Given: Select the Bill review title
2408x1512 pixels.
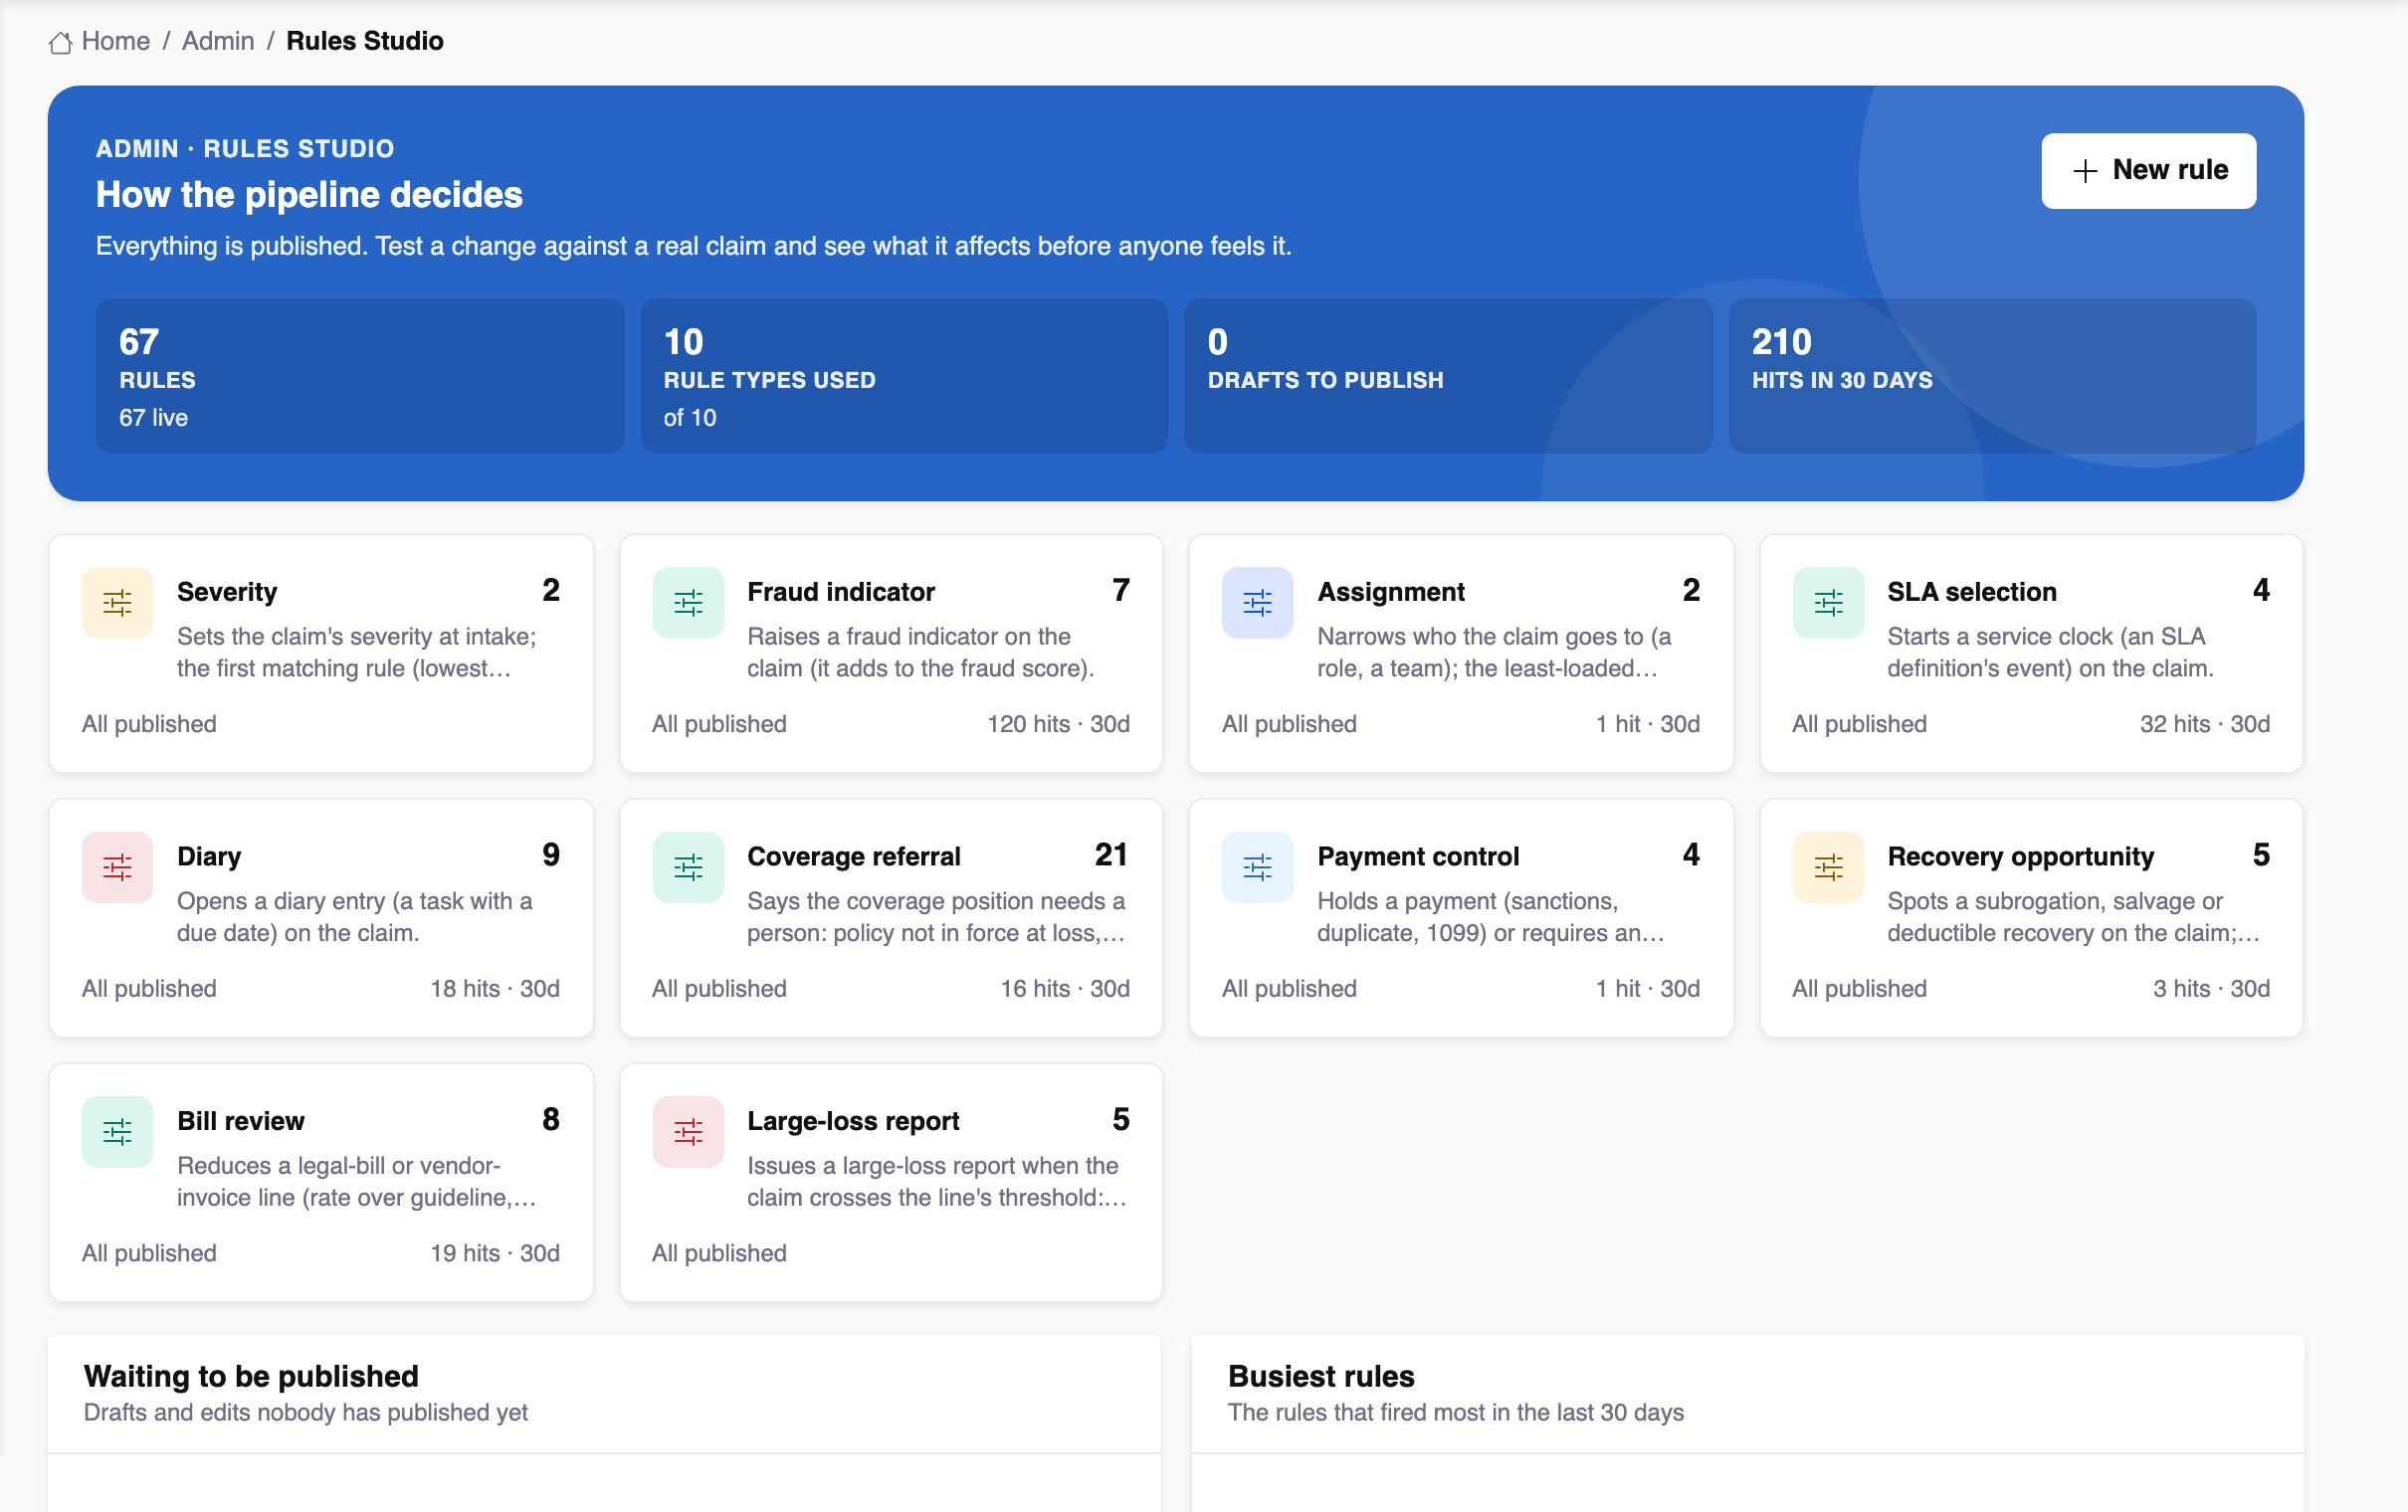Looking at the screenshot, I should pos(241,1121).
